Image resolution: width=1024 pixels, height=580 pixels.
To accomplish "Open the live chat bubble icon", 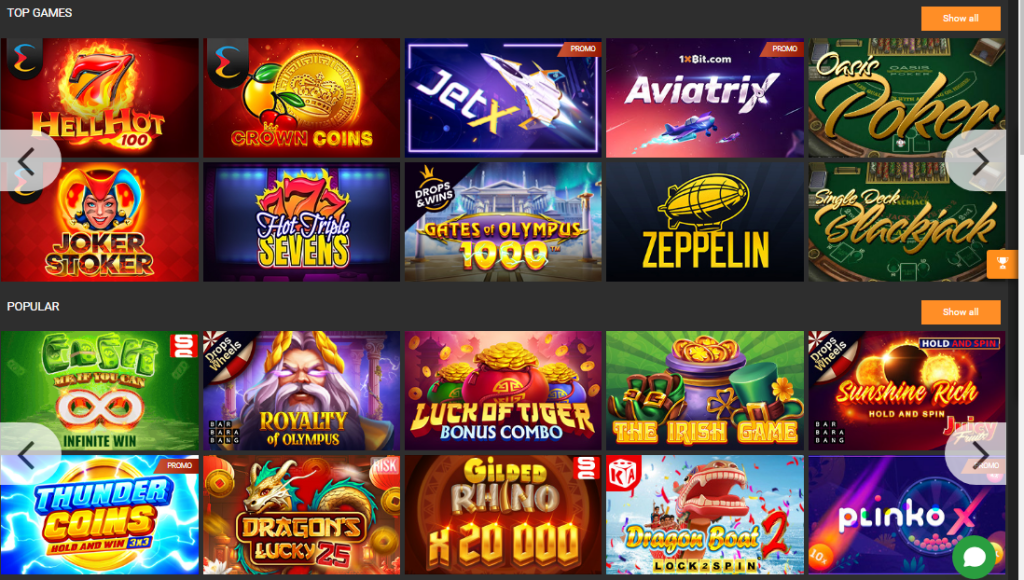I will [974, 556].
